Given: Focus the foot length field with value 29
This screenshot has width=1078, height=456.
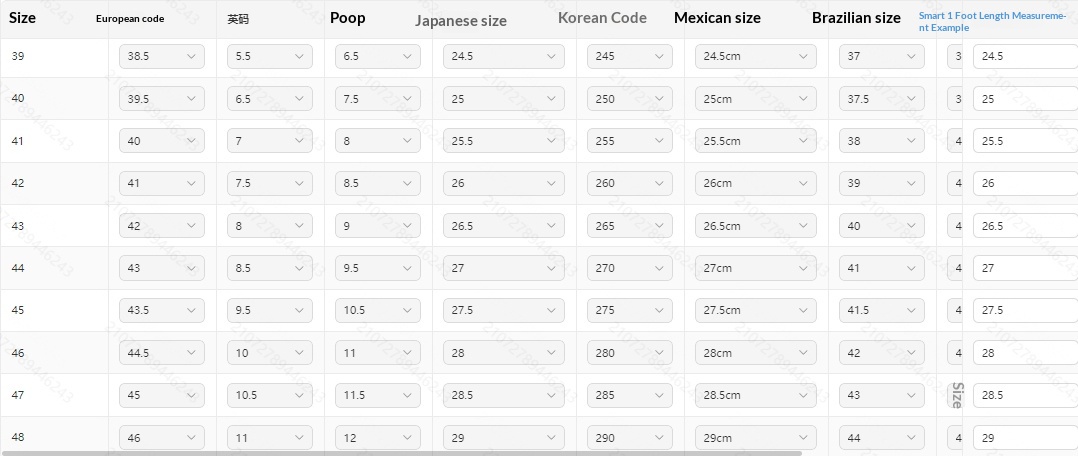Looking at the screenshot, I should [1024, 437].
